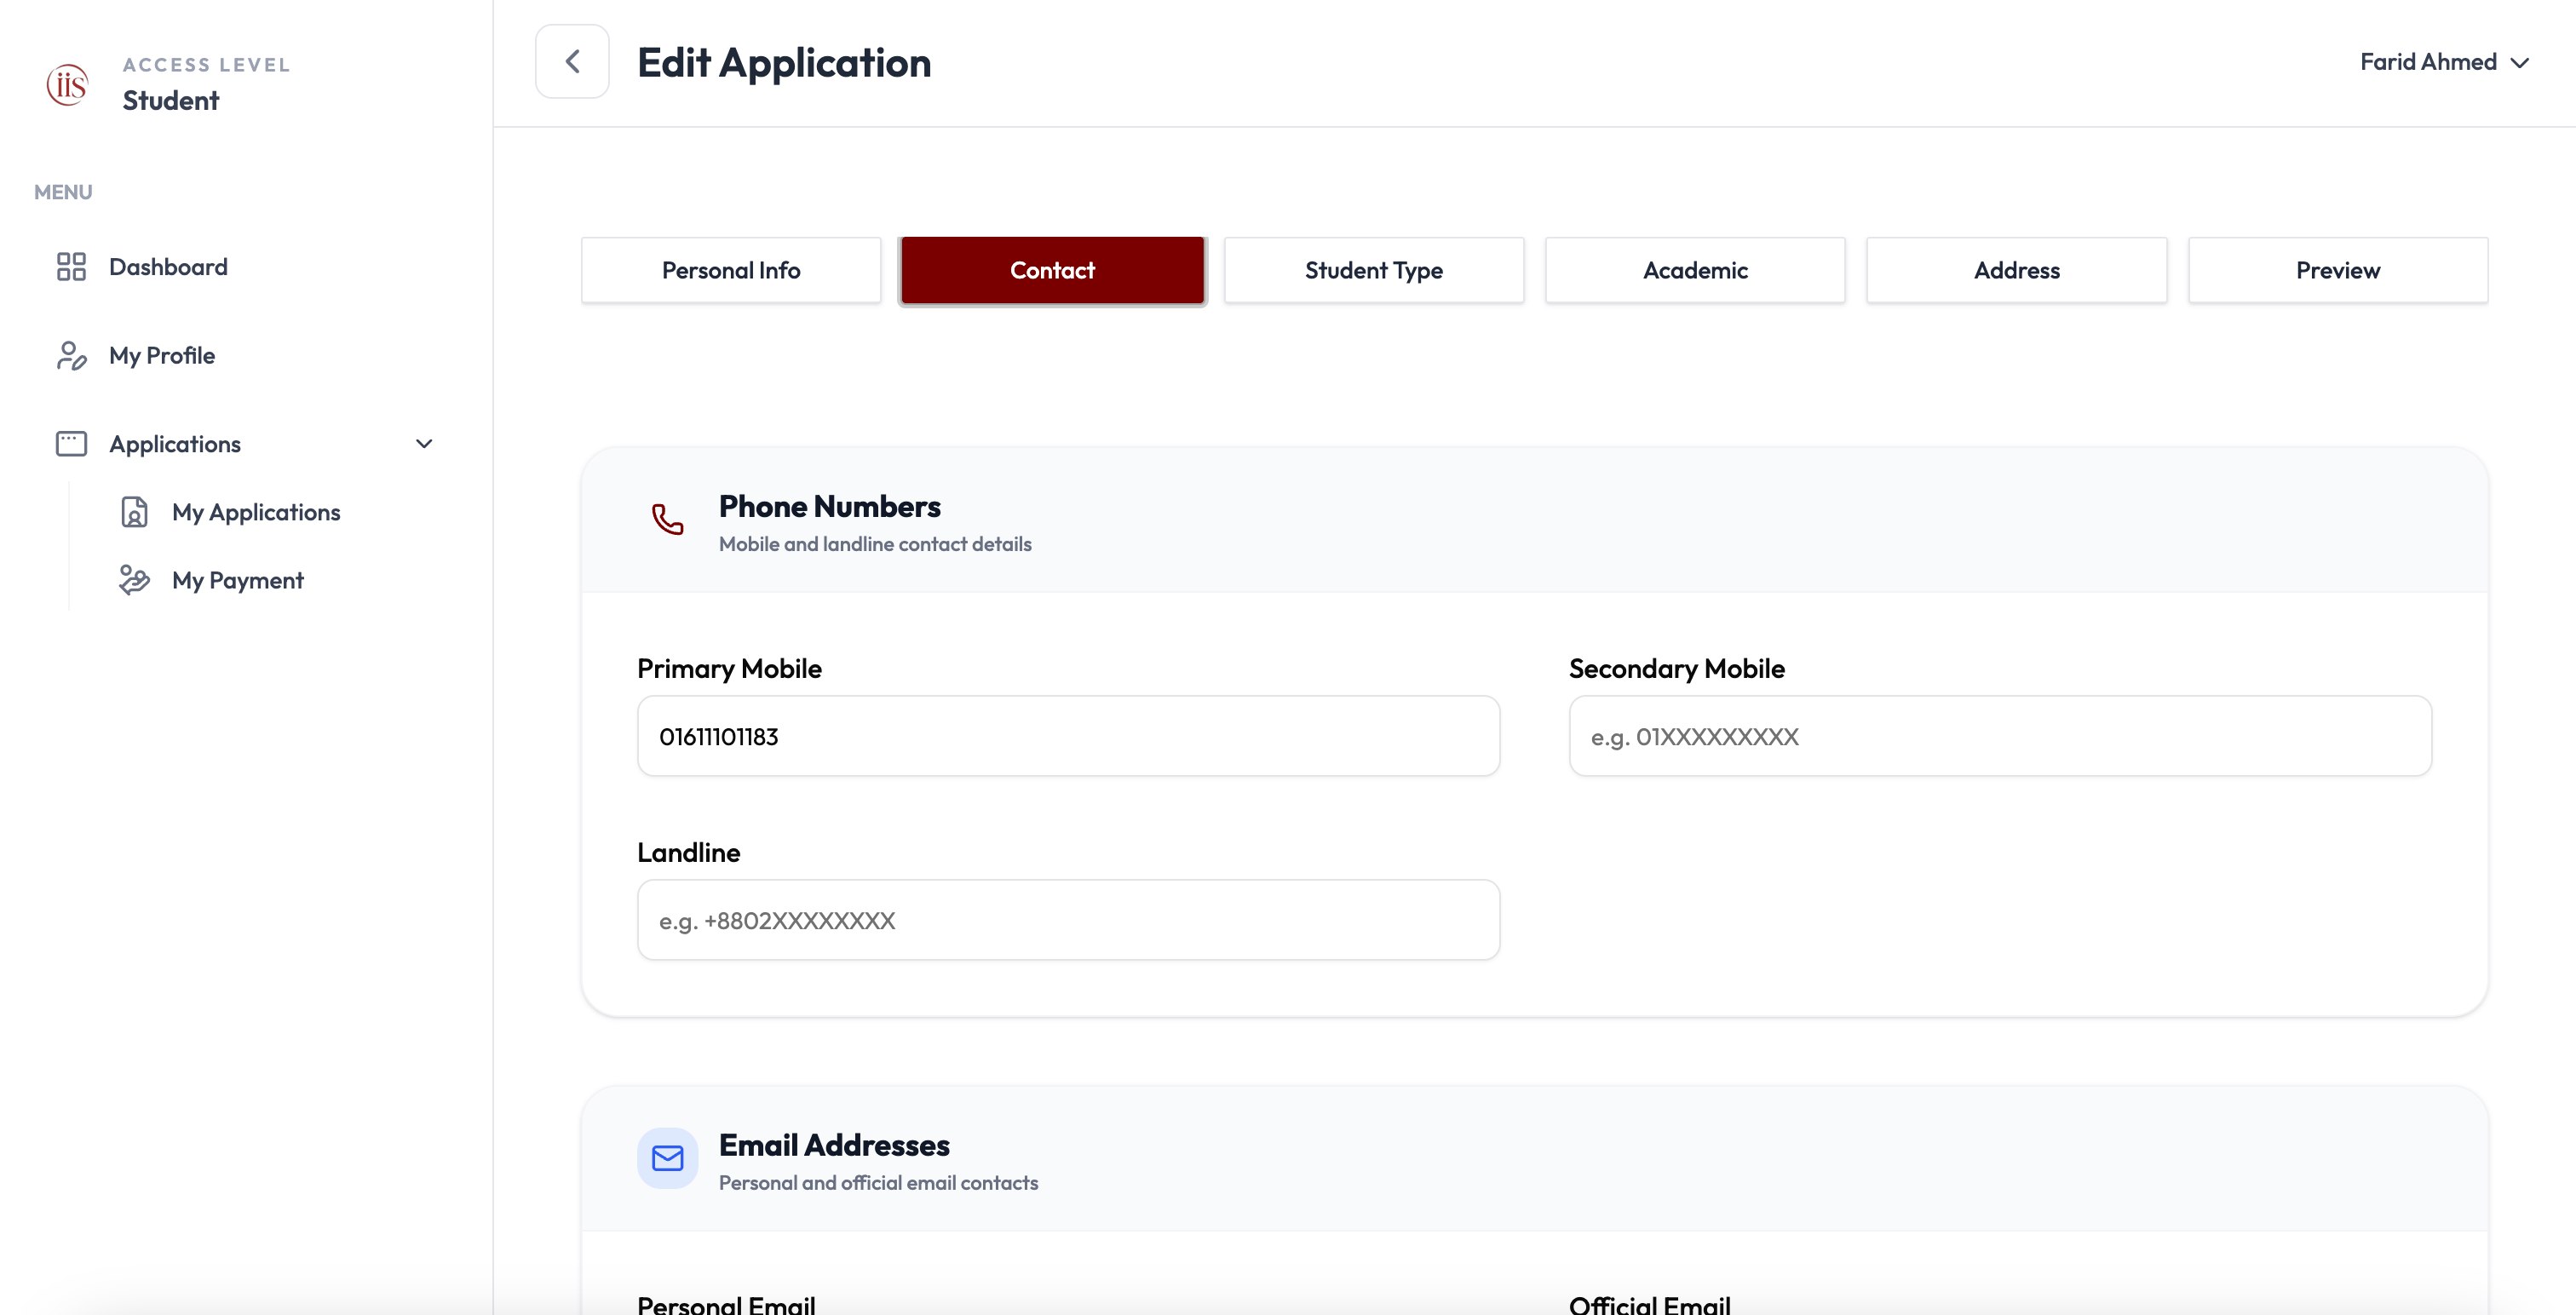Click the Student access level text
The image size is (2576, 1315).
pyautogui.click(x=171, y=100)
